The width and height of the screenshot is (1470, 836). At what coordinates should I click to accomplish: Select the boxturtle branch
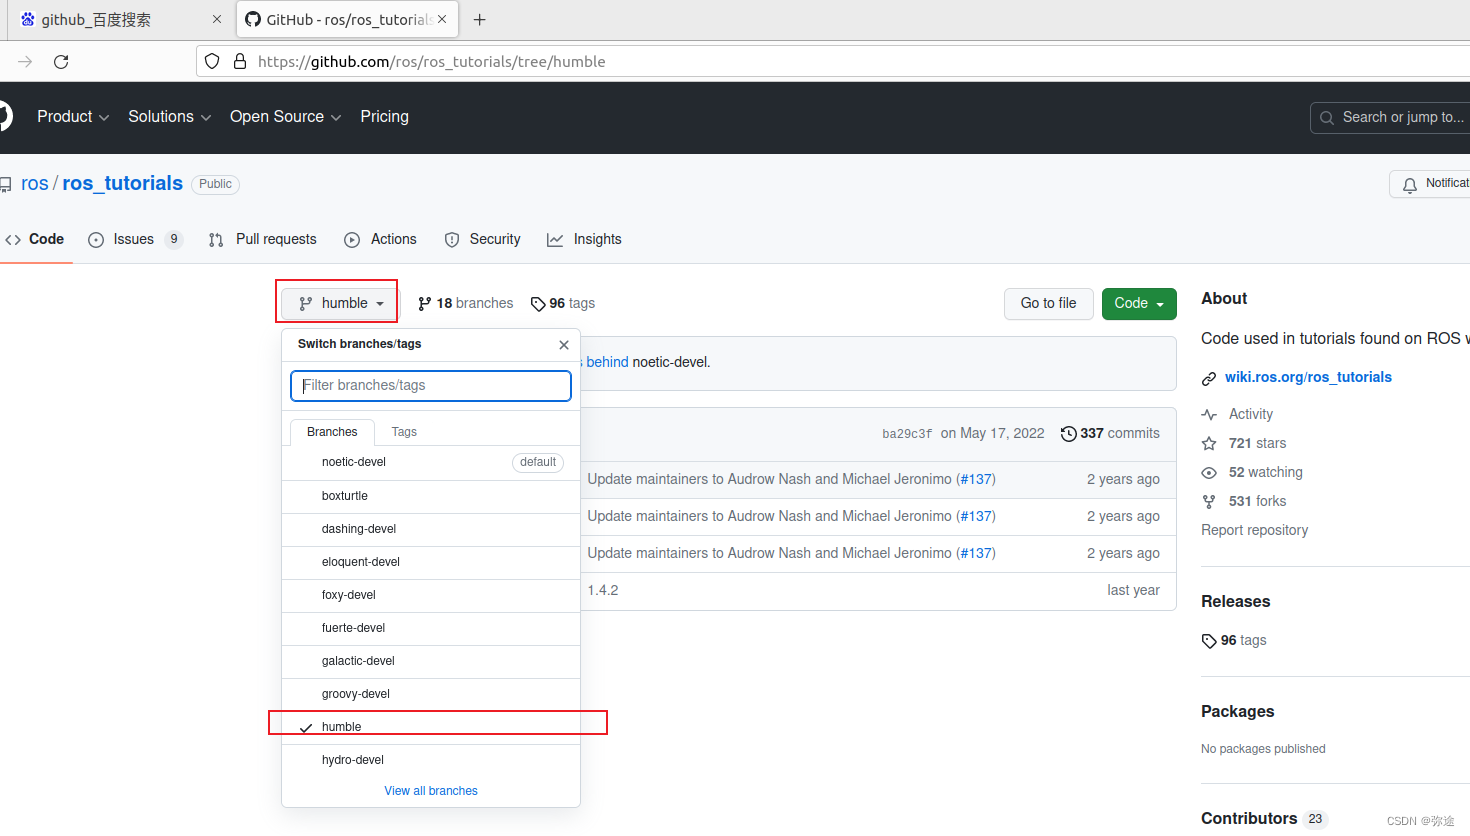(431, 496)
